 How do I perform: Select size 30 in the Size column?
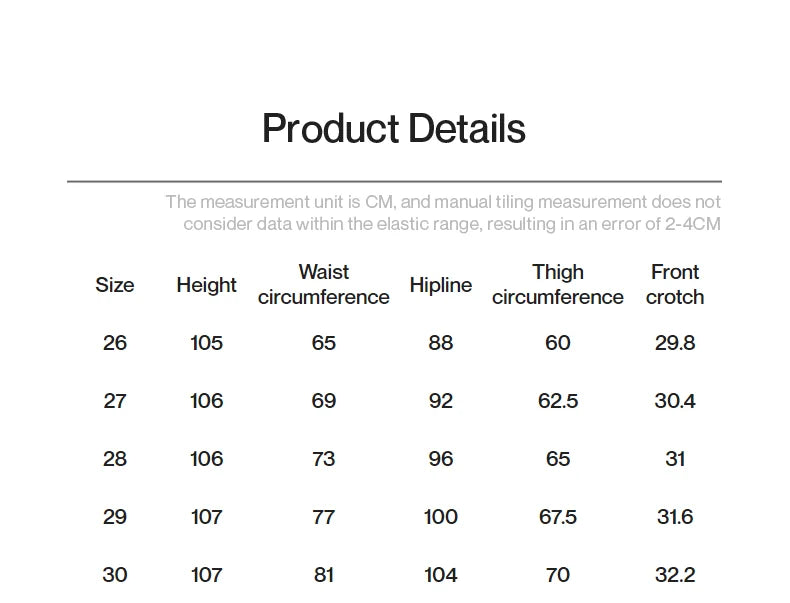coord(115,575)
